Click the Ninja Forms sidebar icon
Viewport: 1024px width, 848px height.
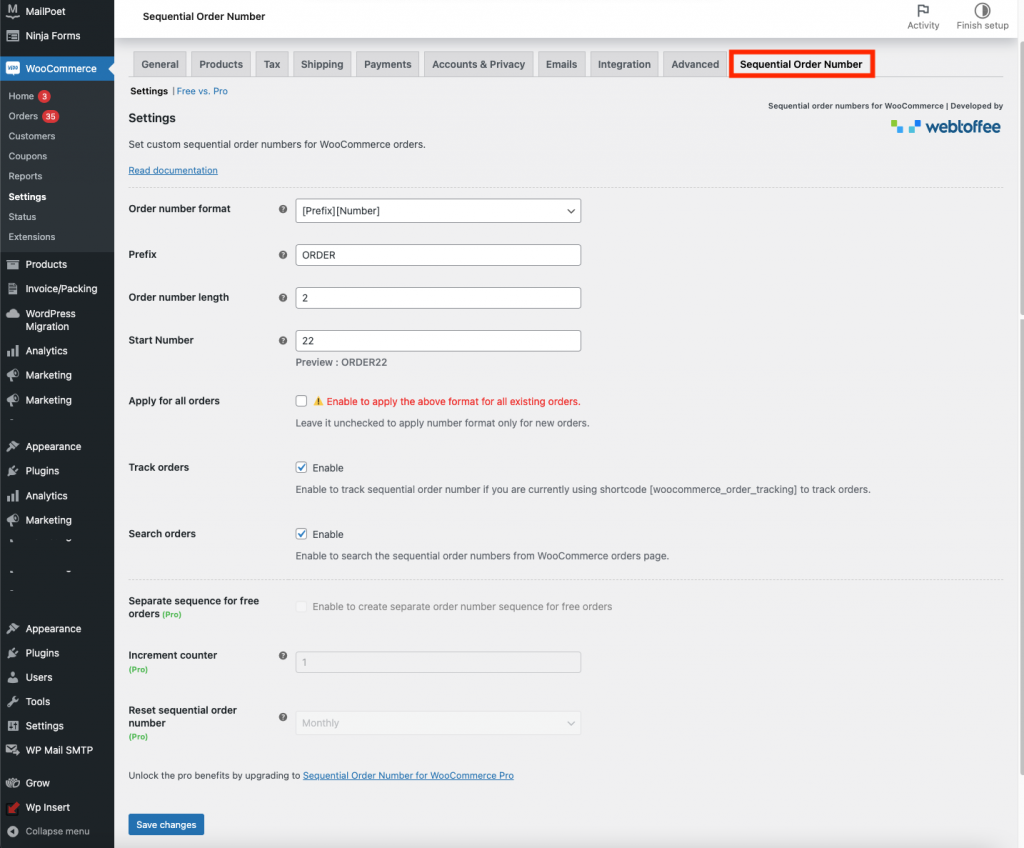pyautogui.click(x=12, y=36)
